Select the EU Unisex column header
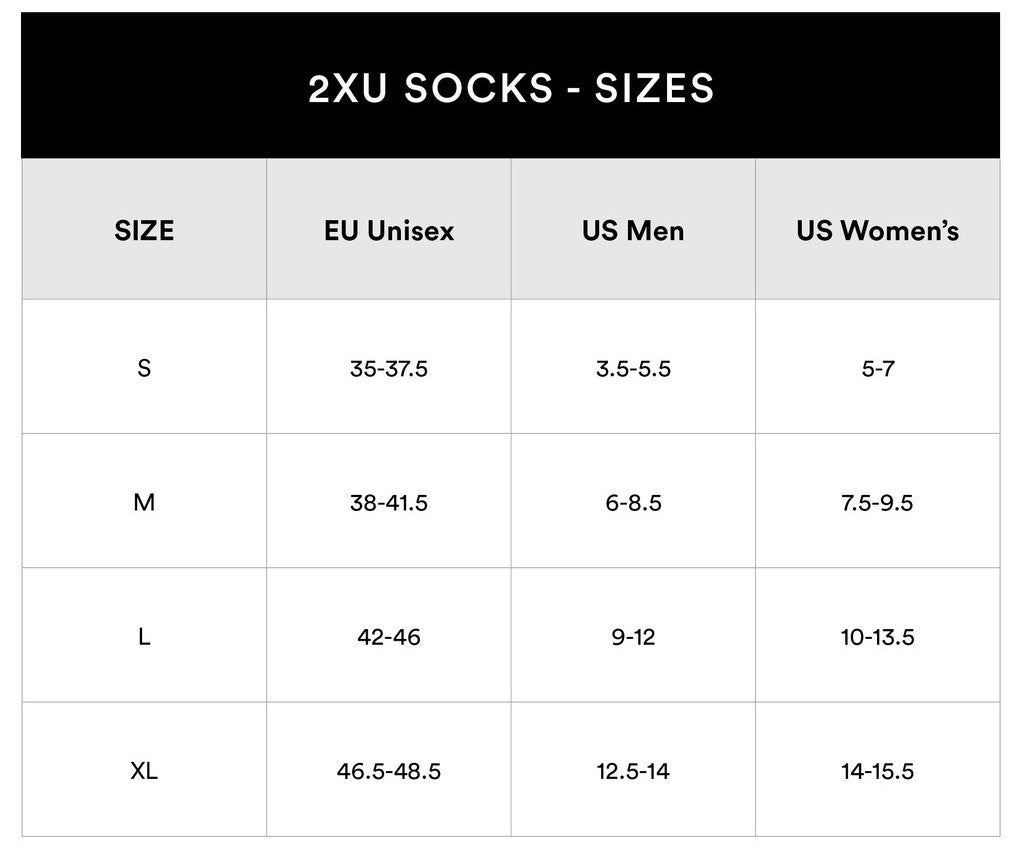This screenshot has width=1024, height=860. (x=389, y=231)
